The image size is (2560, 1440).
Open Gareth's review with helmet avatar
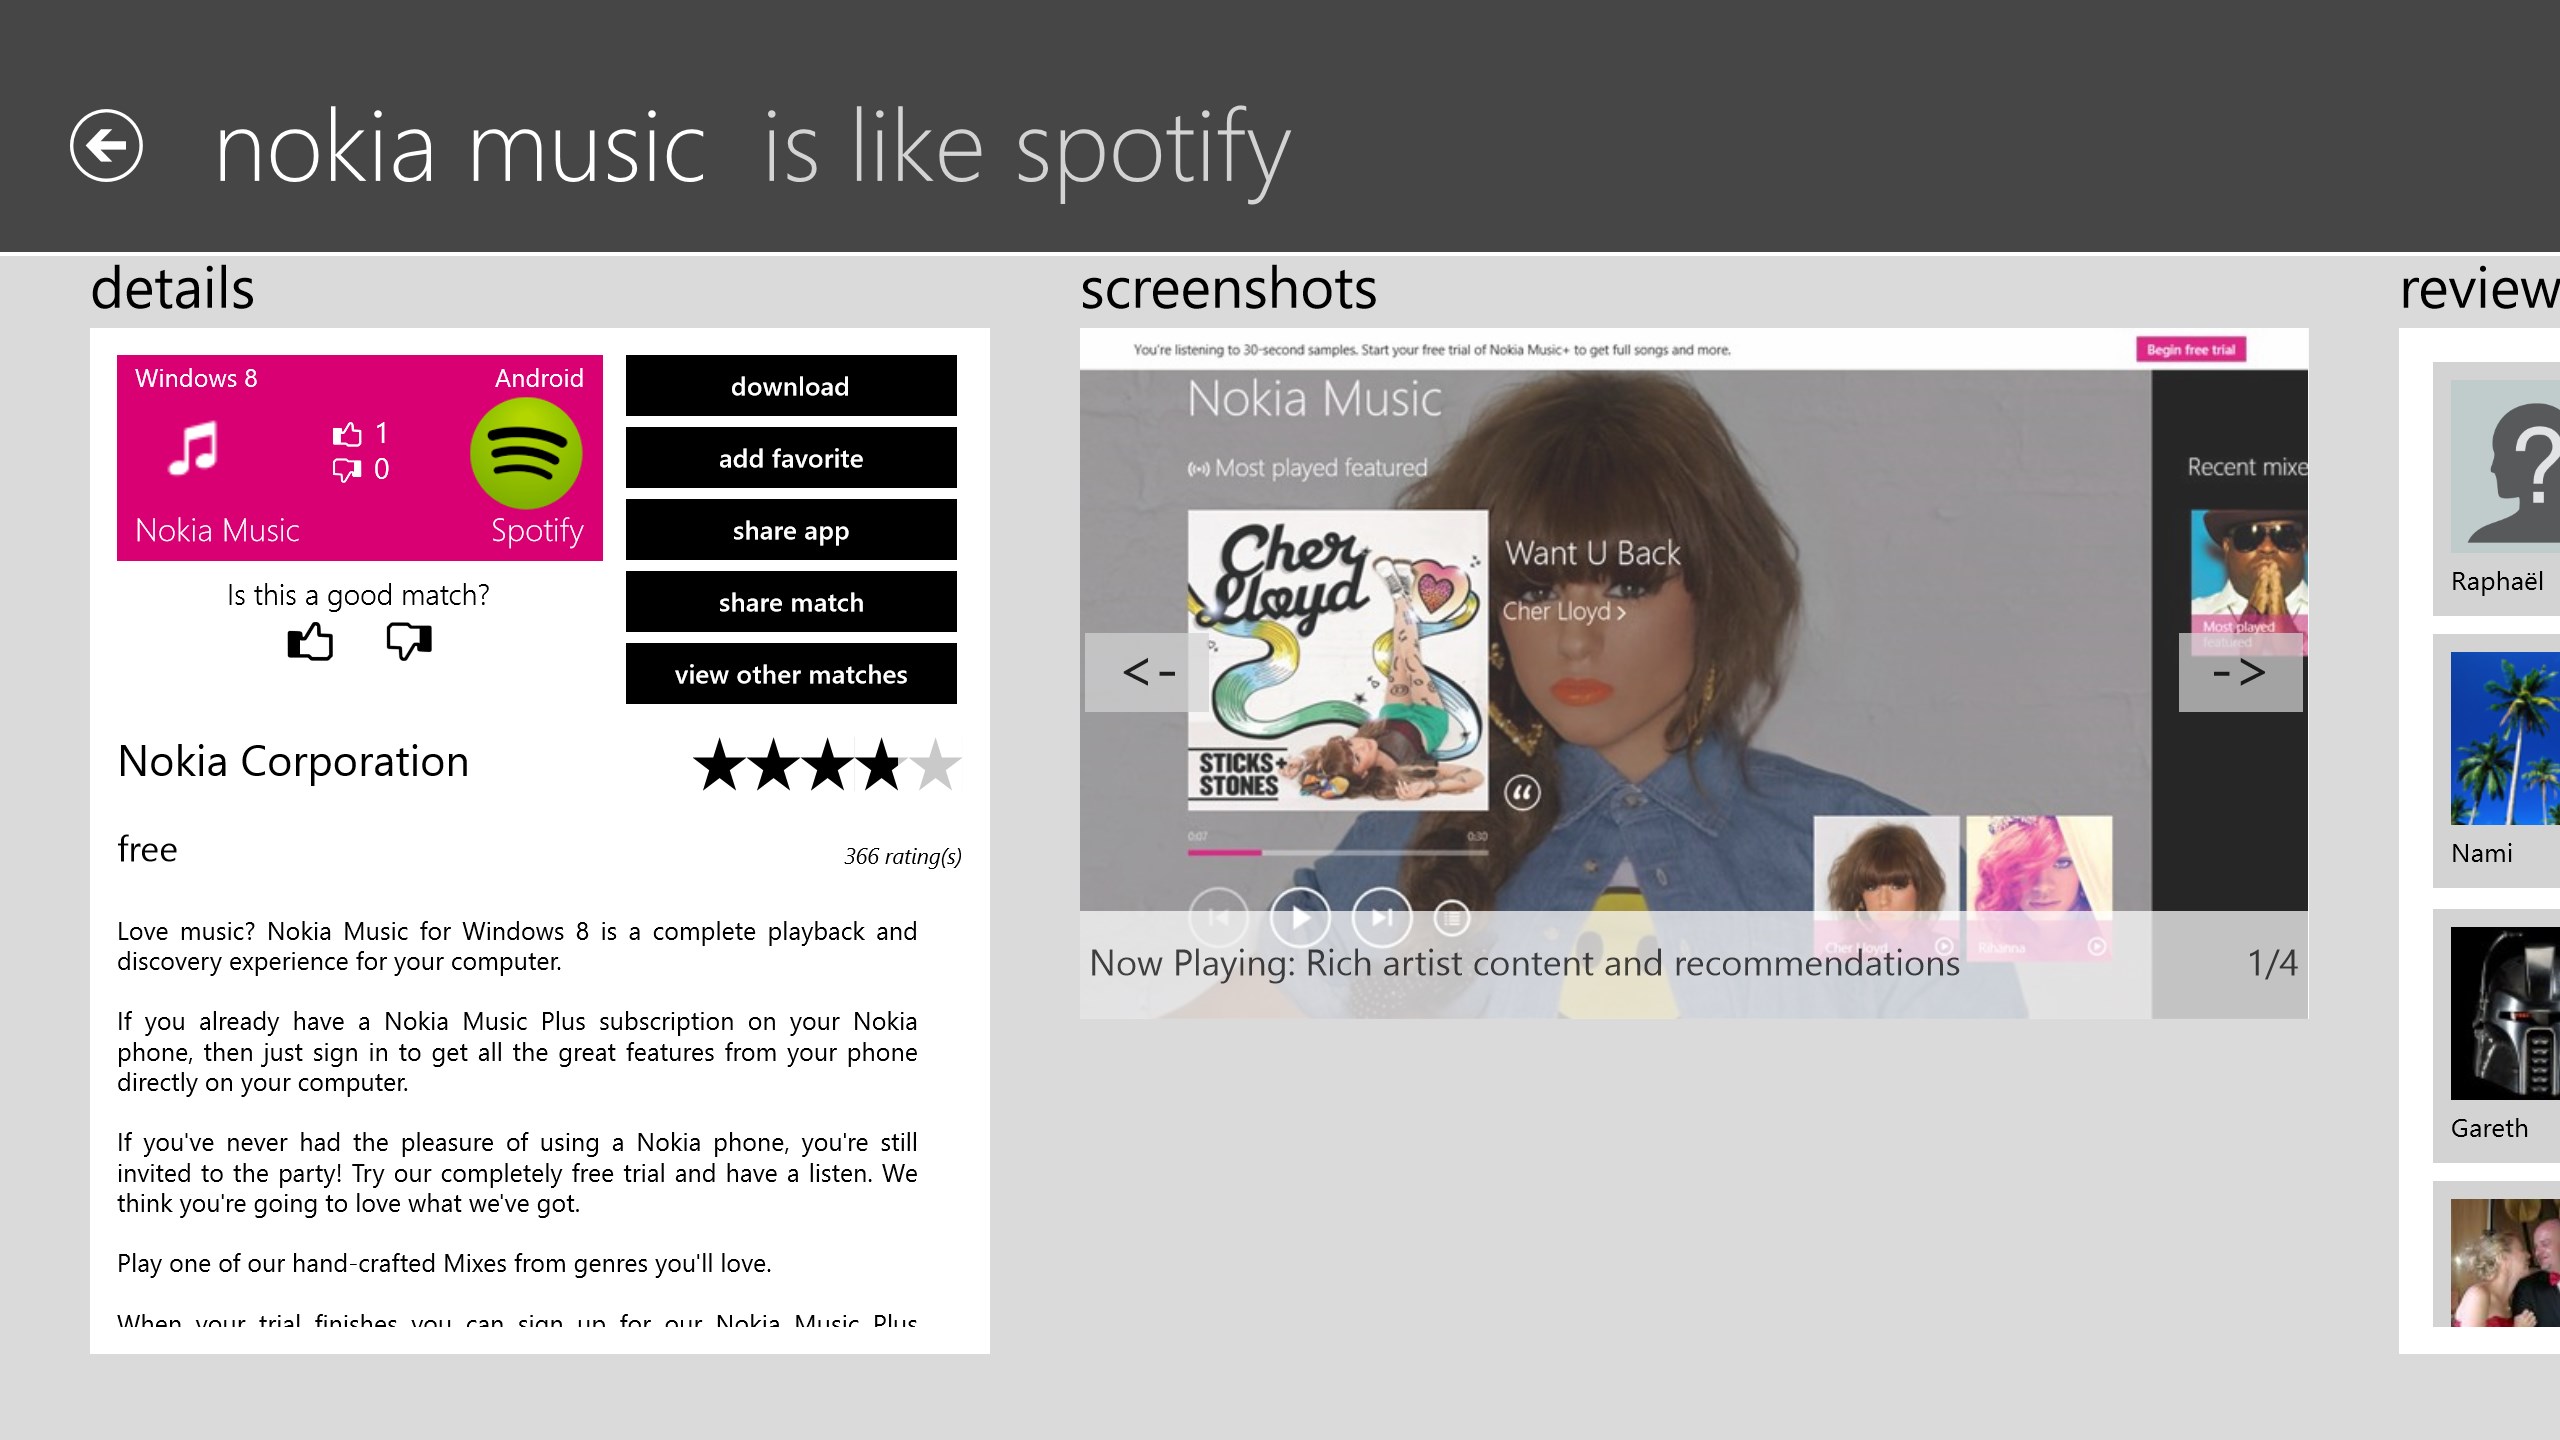[2505, 1012]
